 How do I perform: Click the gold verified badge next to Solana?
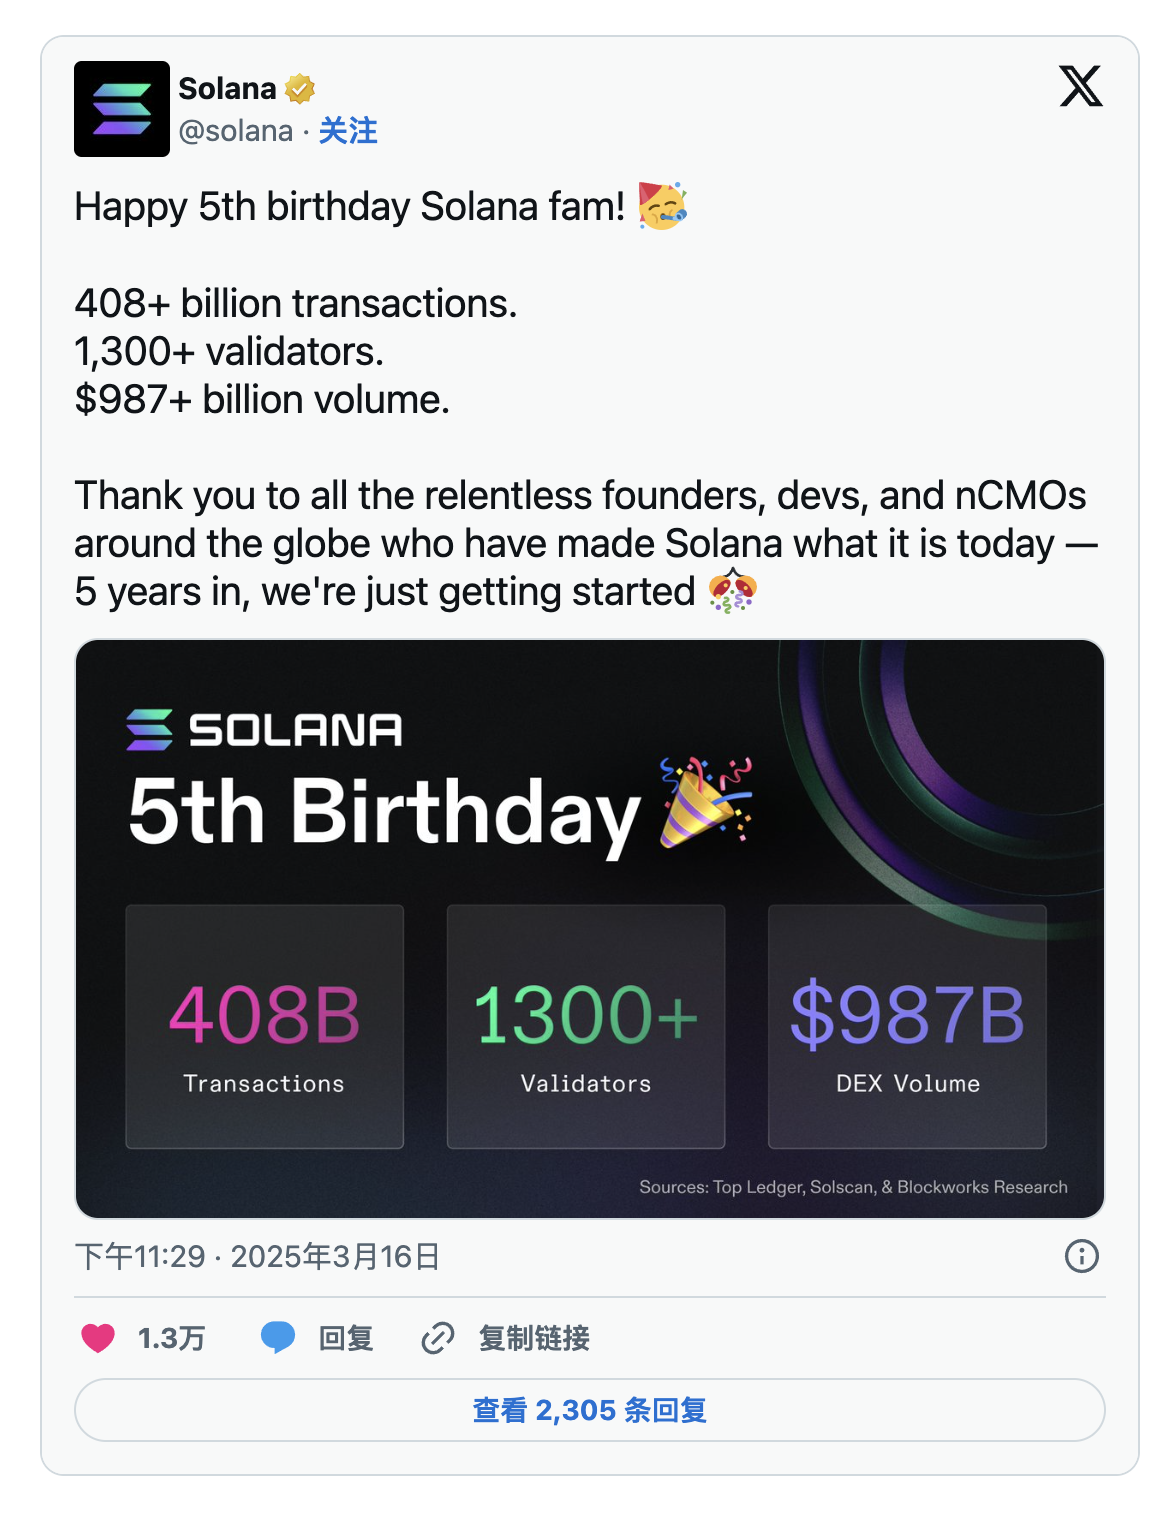click(298, 88)
